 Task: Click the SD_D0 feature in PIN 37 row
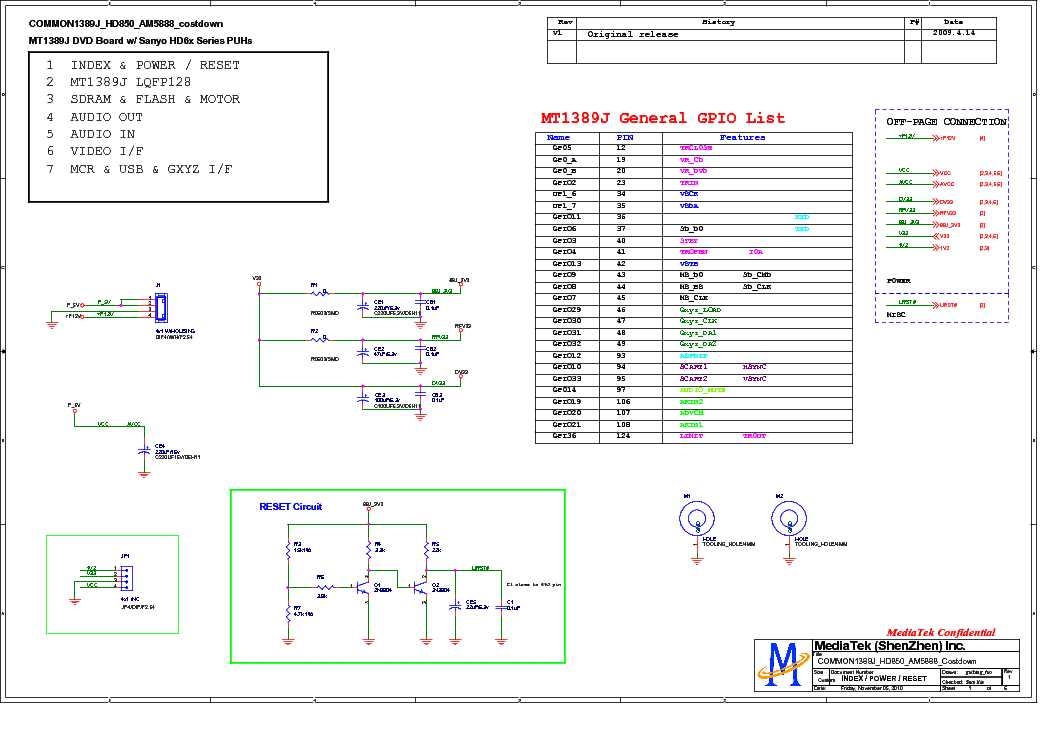click(x=691, y=229)
